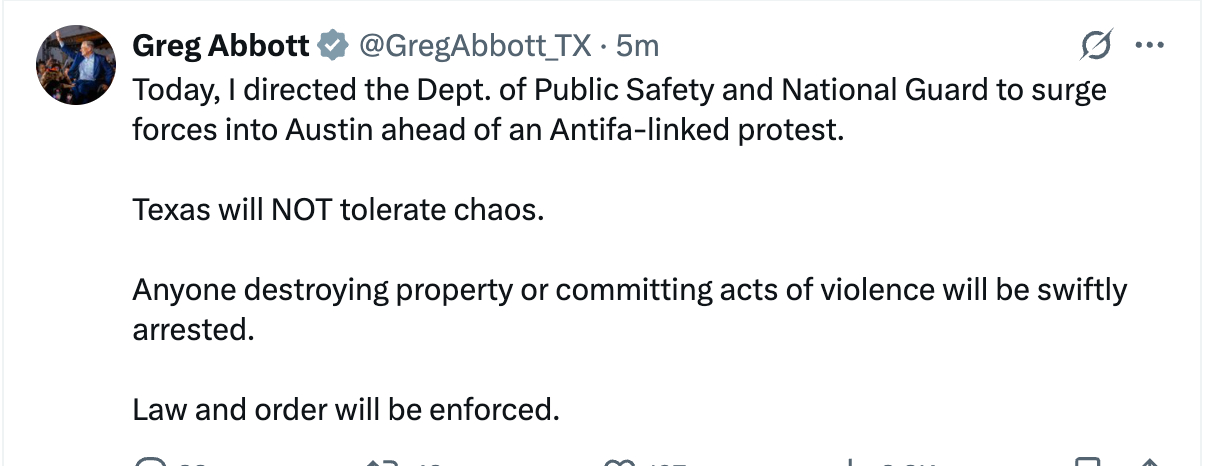
Task: Open the @GregAbbott_TX handle link
Action: tap(476, 46)
